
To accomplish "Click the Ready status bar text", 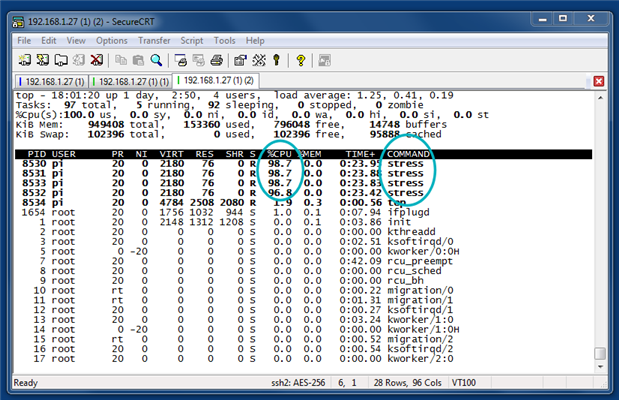I will (x=26, y=383).
